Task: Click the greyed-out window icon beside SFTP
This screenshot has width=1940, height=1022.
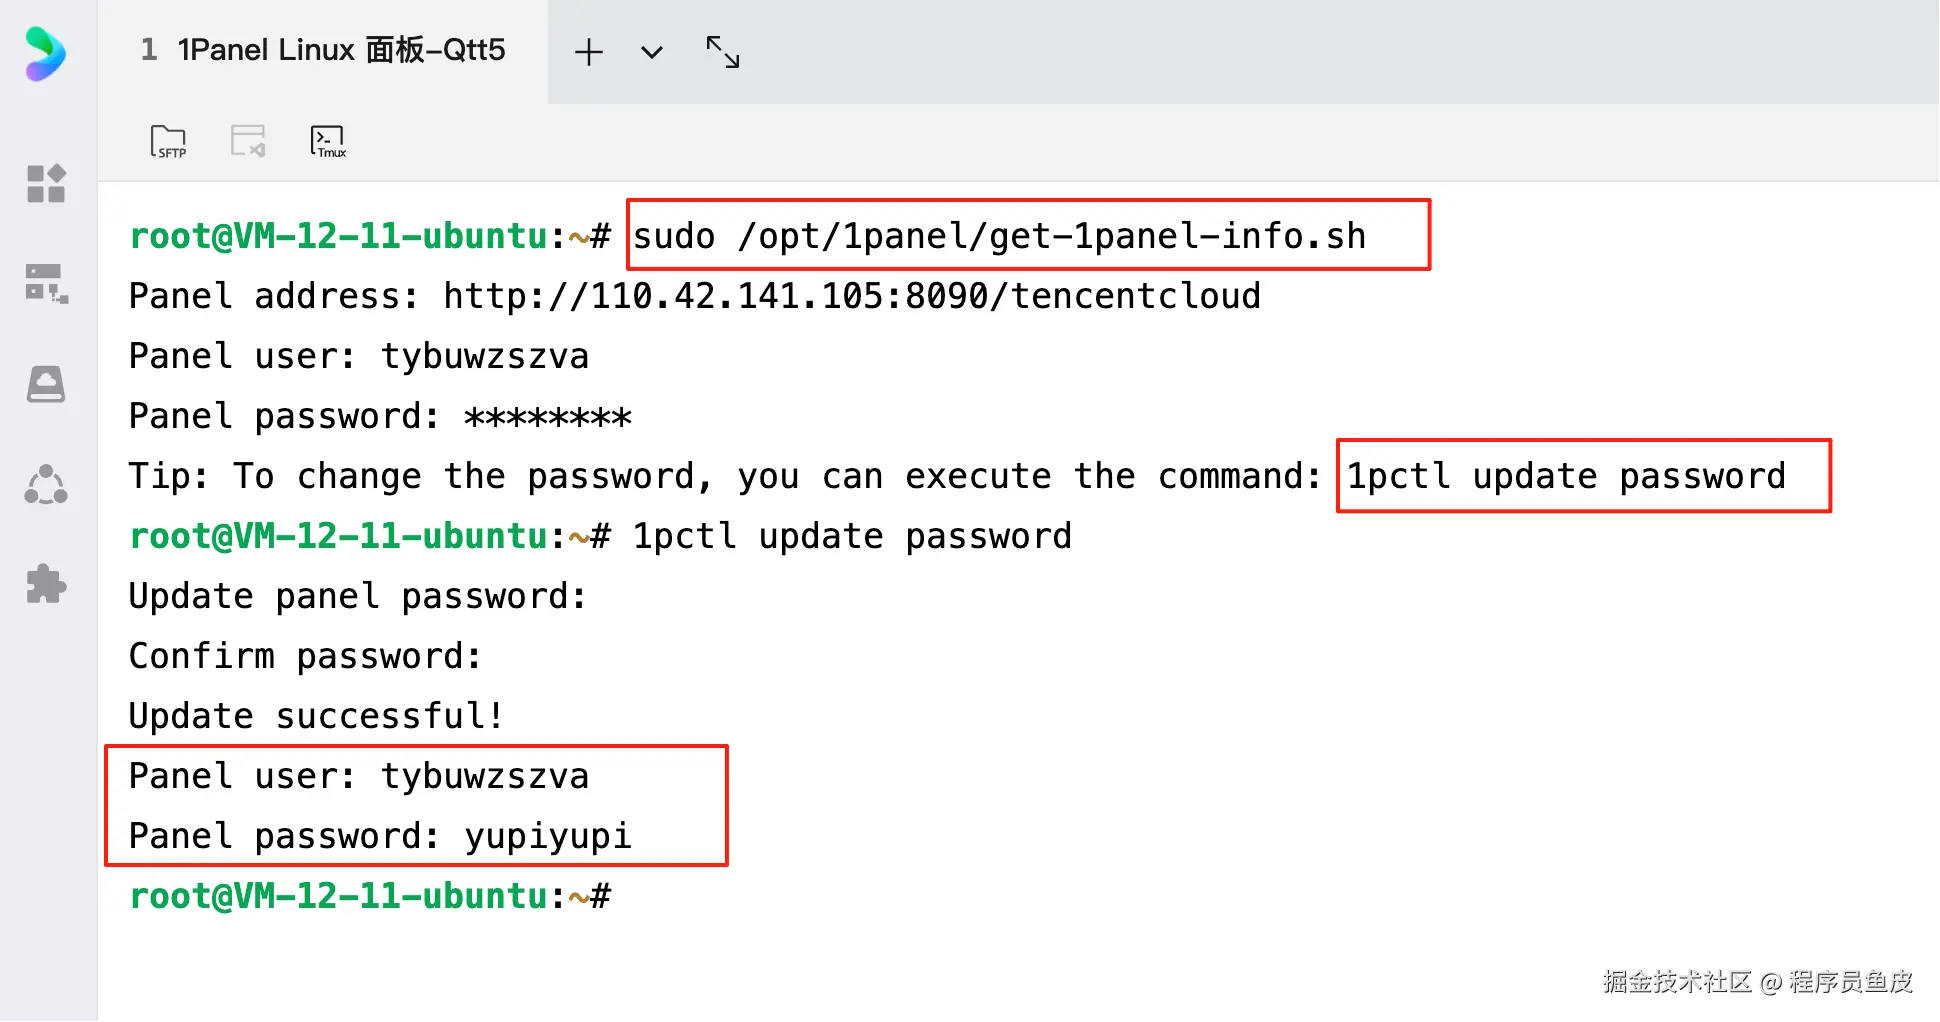Action: click(248, 141)
